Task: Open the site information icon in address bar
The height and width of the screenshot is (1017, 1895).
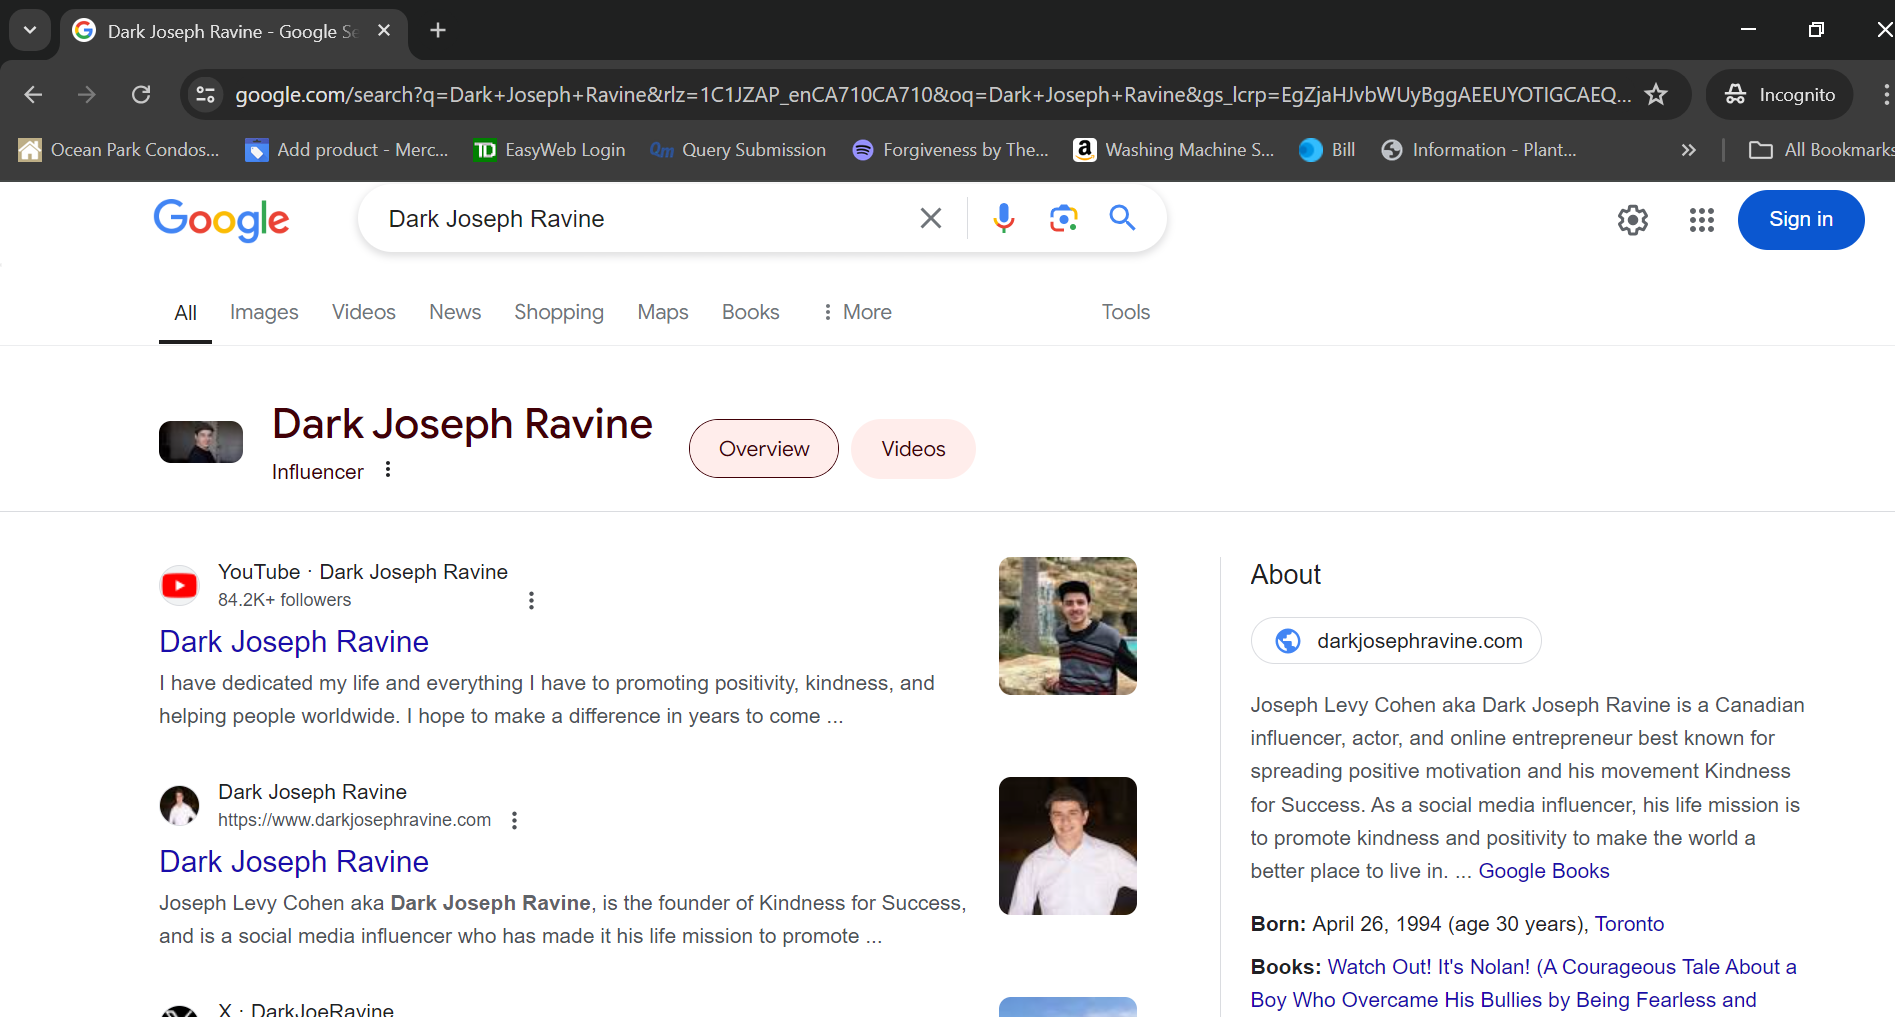Action: pos(206,95)
